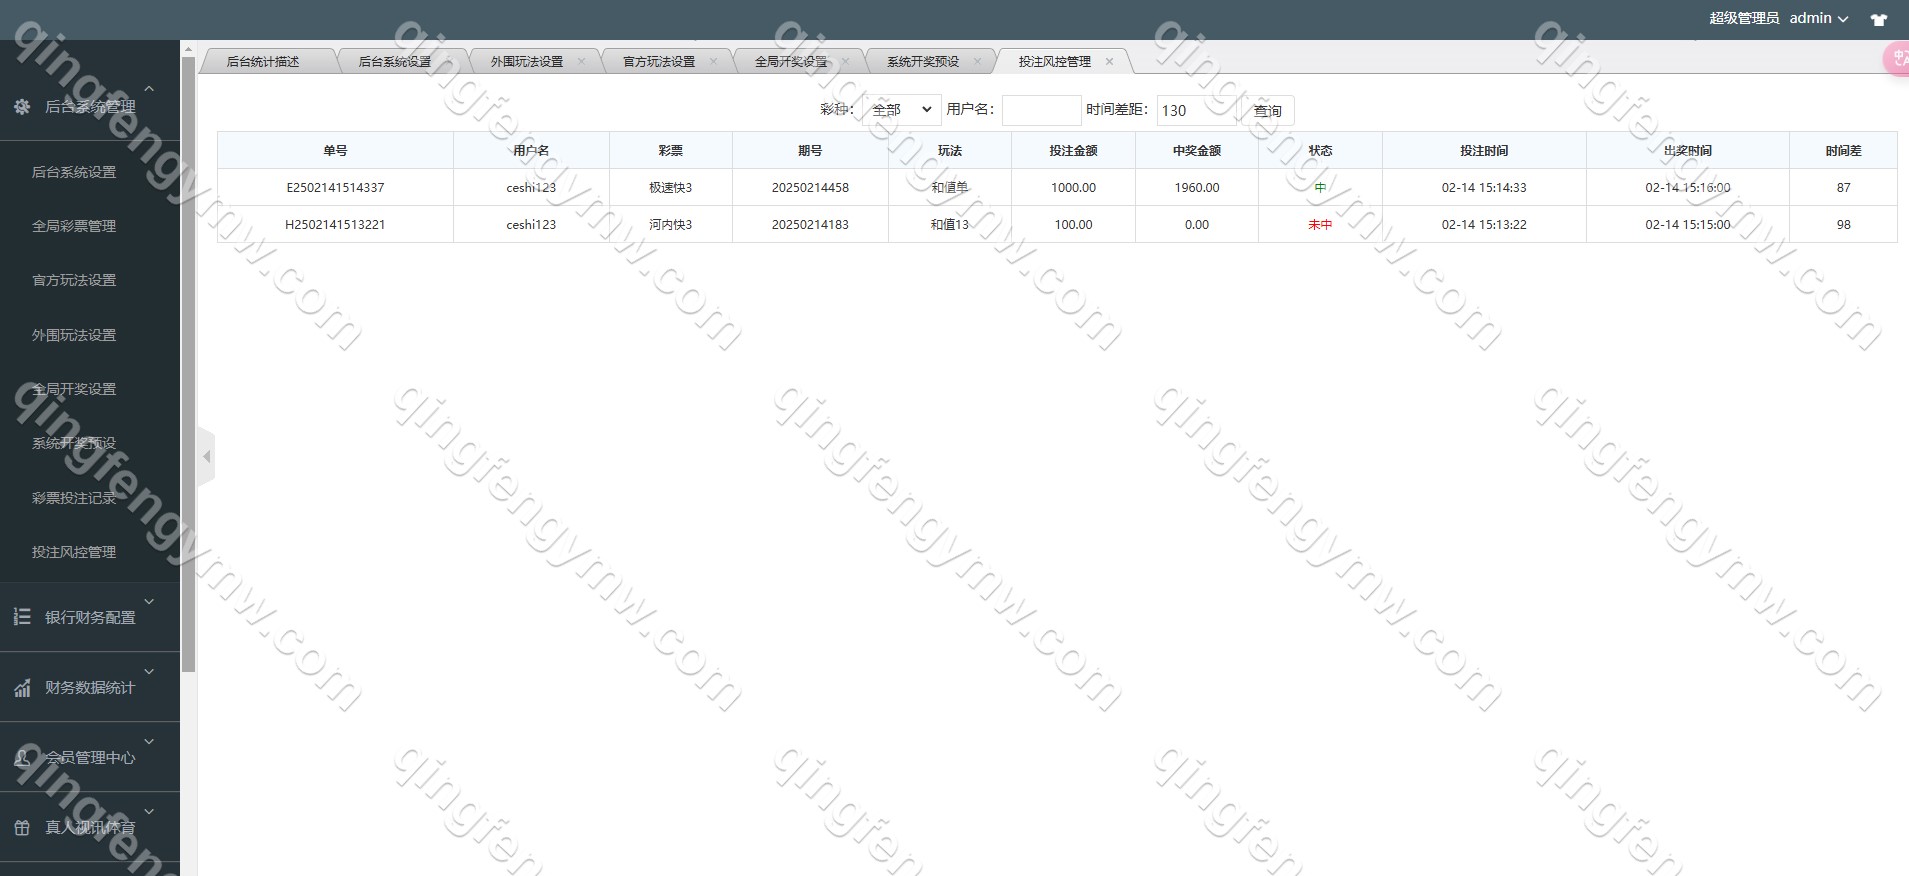
Task: Click the 中奖金额 column header
Action: pos(1197,150)
